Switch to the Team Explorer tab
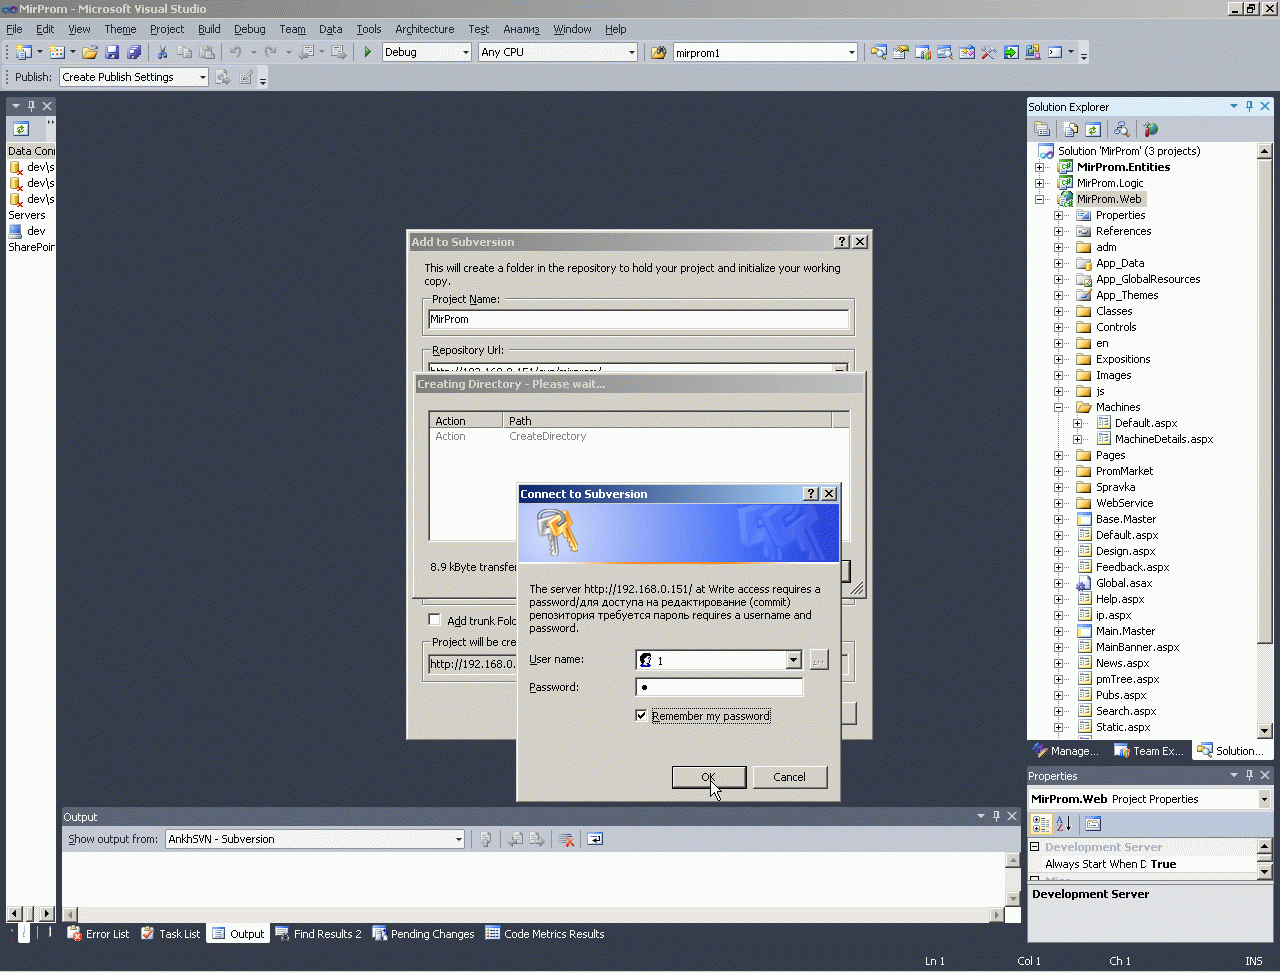 coord(1149,751)
